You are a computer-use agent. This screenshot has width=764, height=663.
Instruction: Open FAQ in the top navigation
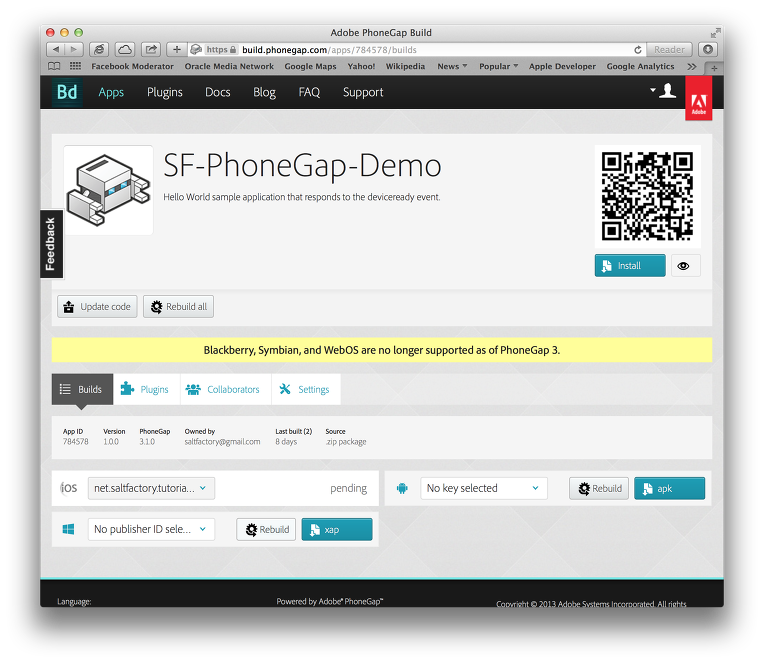click(x=309, y=92)
